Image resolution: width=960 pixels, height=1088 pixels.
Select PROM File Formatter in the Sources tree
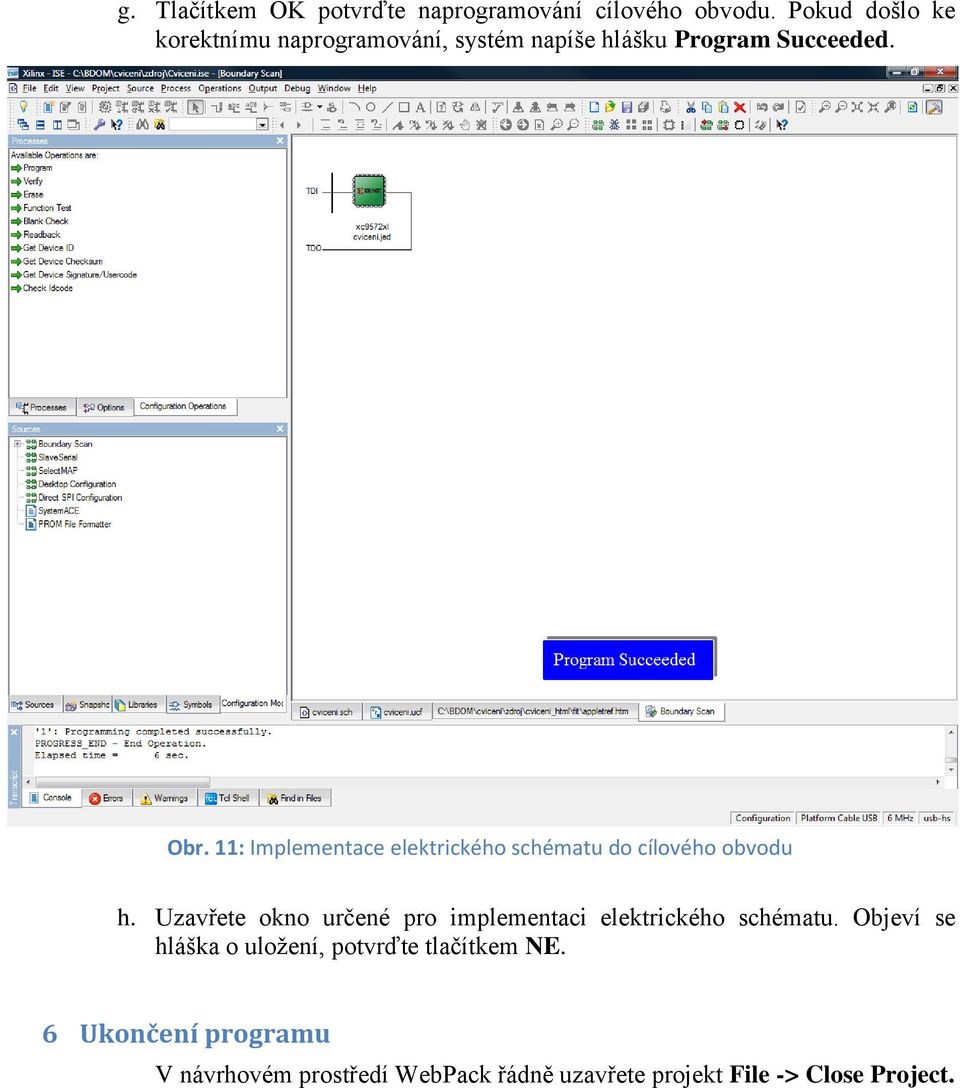point(68,524)
